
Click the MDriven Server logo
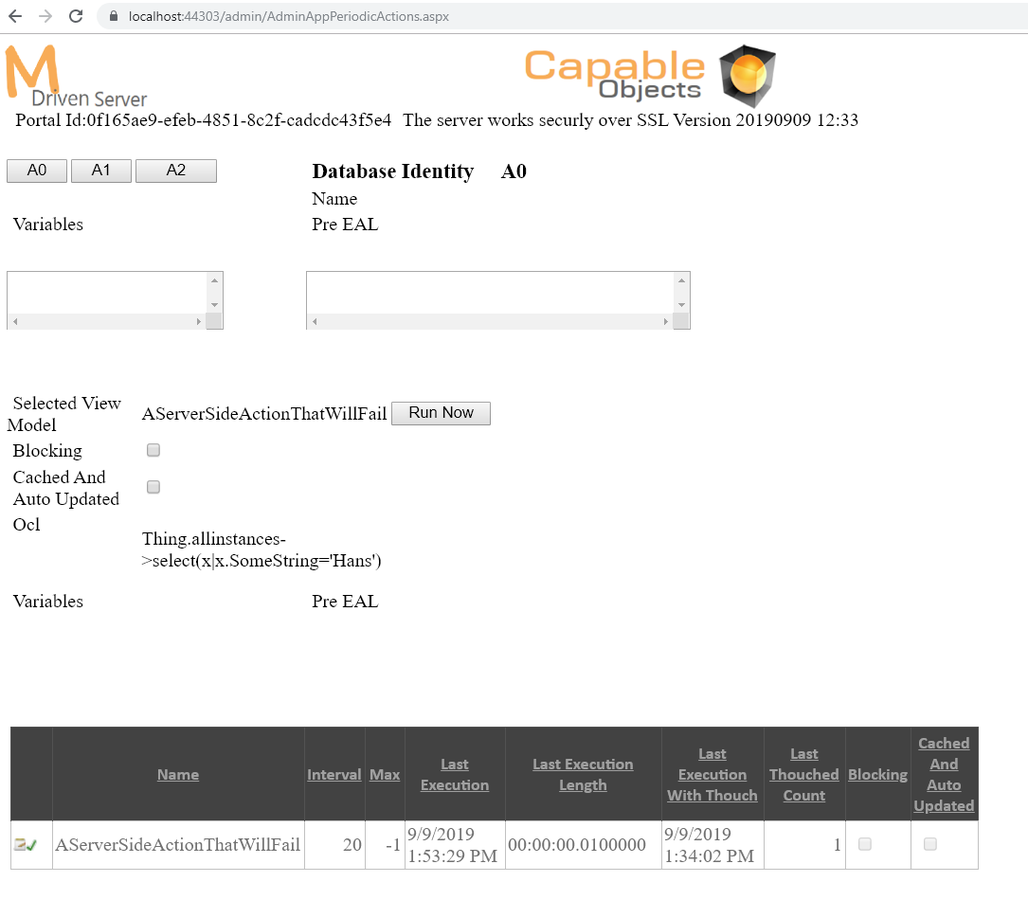click(76, 76)
